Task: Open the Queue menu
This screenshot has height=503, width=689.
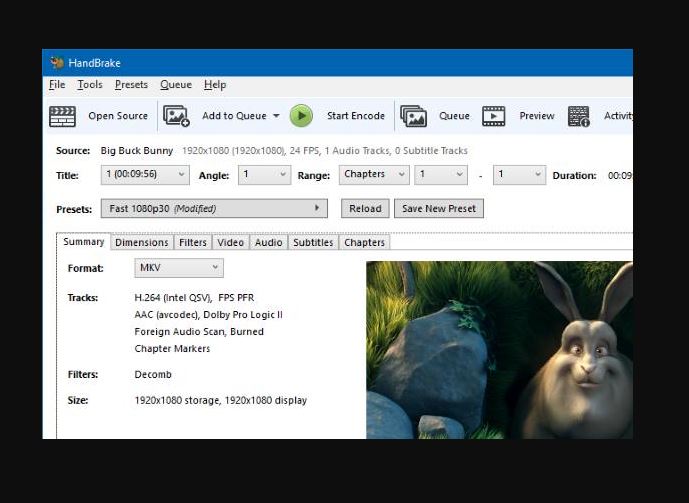Action: [x=176, y=85]
